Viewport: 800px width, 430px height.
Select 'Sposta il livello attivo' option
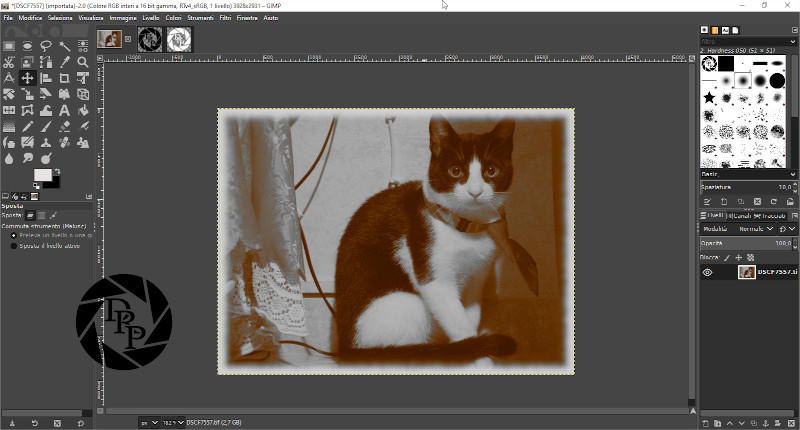pos(45,246)
